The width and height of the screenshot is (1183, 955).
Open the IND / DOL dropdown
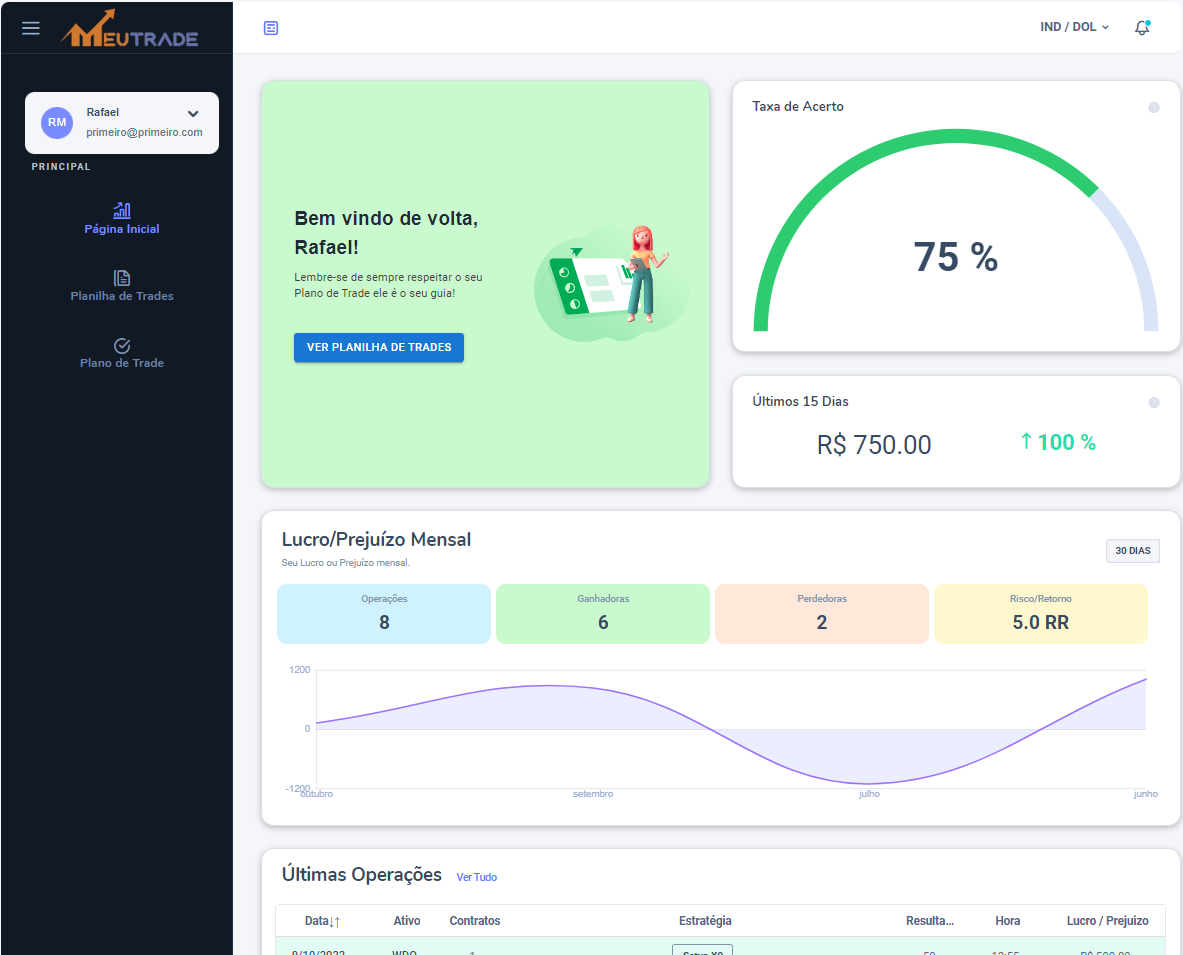tap(1074, 28)
